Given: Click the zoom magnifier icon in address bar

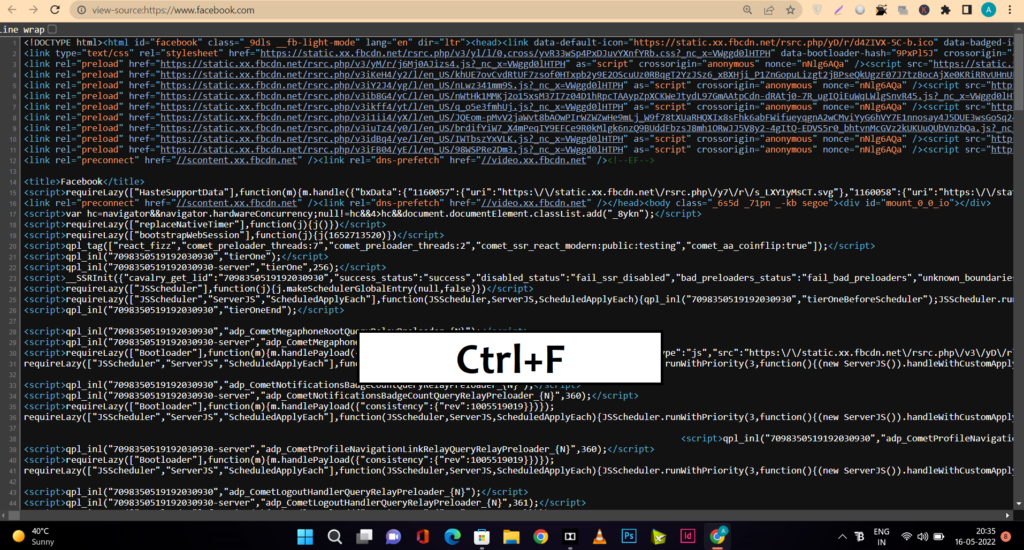Looking at the screenshot, I should tap(747, 10).
